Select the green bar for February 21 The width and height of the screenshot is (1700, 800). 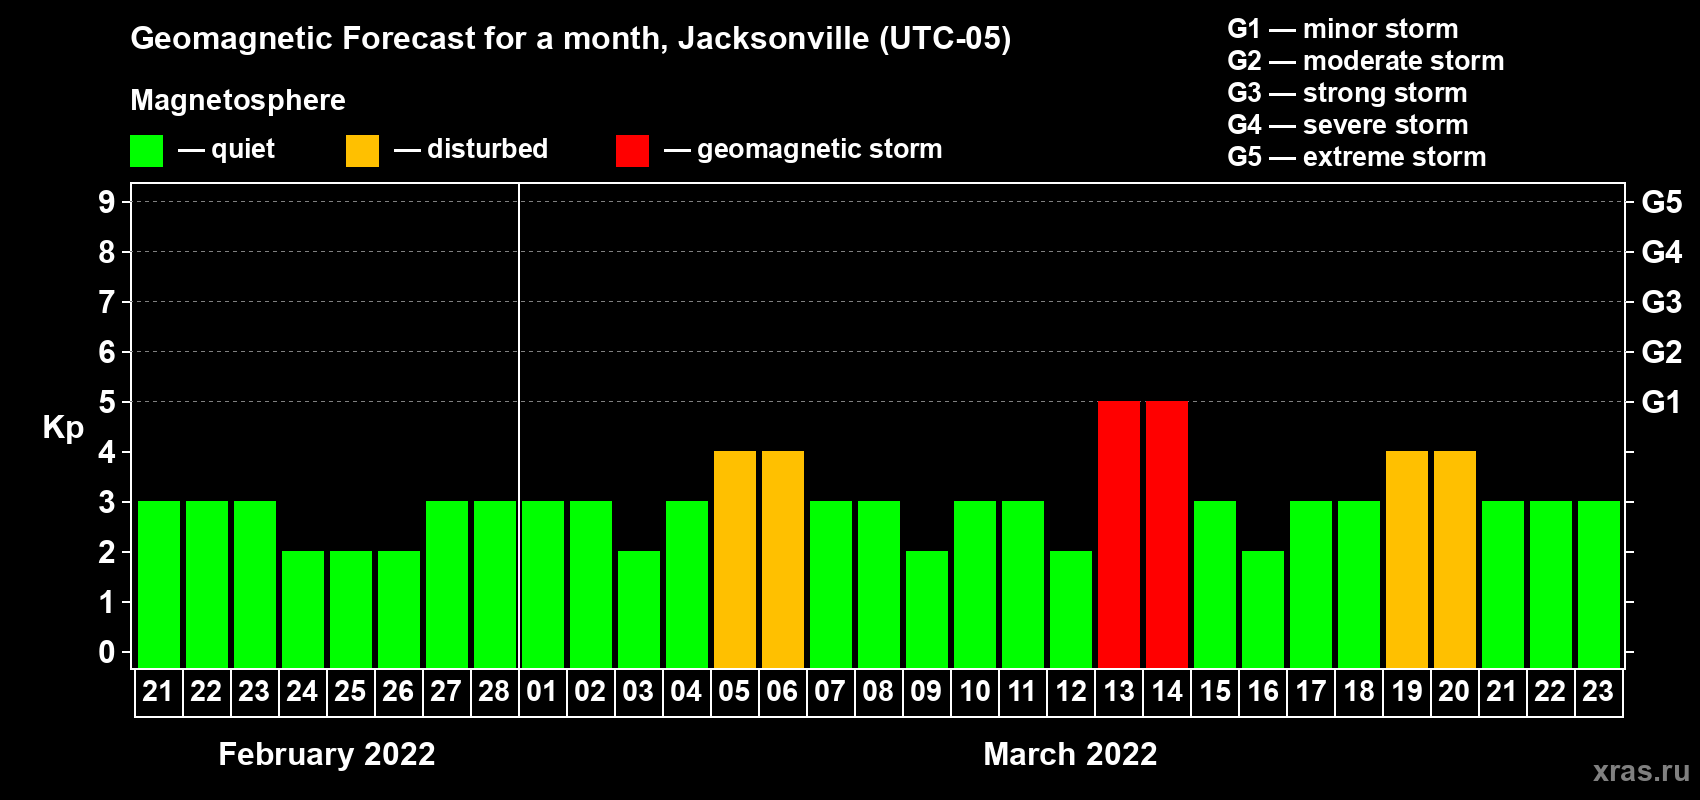[x=159, y=584]
